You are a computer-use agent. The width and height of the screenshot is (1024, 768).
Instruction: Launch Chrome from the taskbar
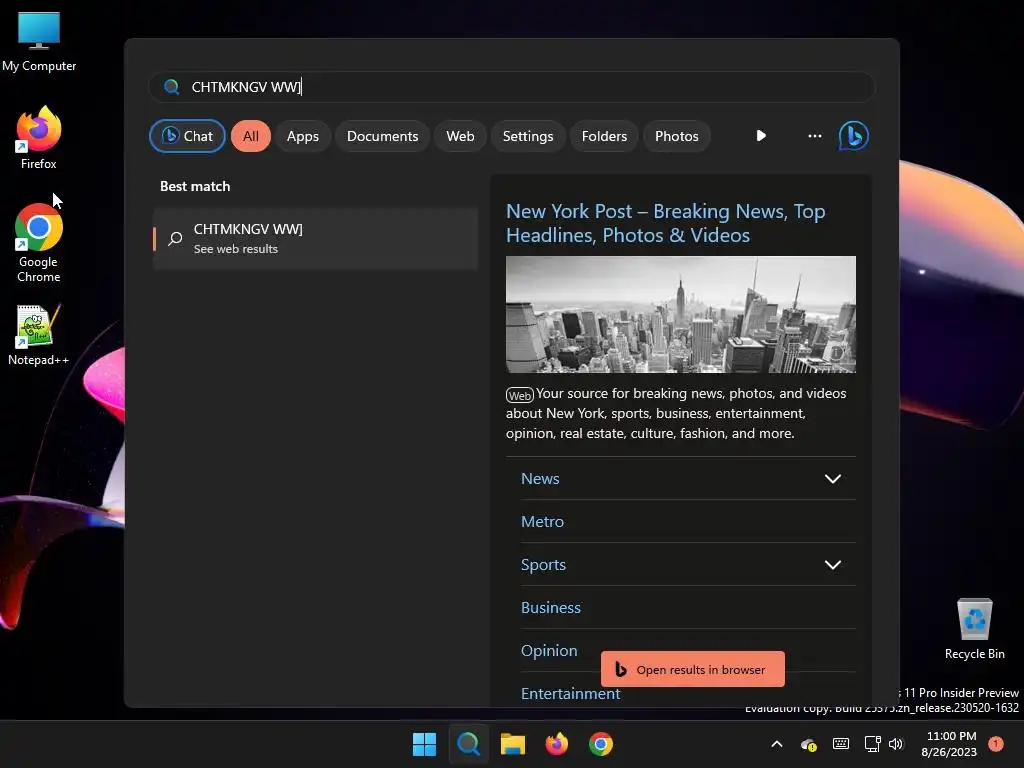coord(601,744)
